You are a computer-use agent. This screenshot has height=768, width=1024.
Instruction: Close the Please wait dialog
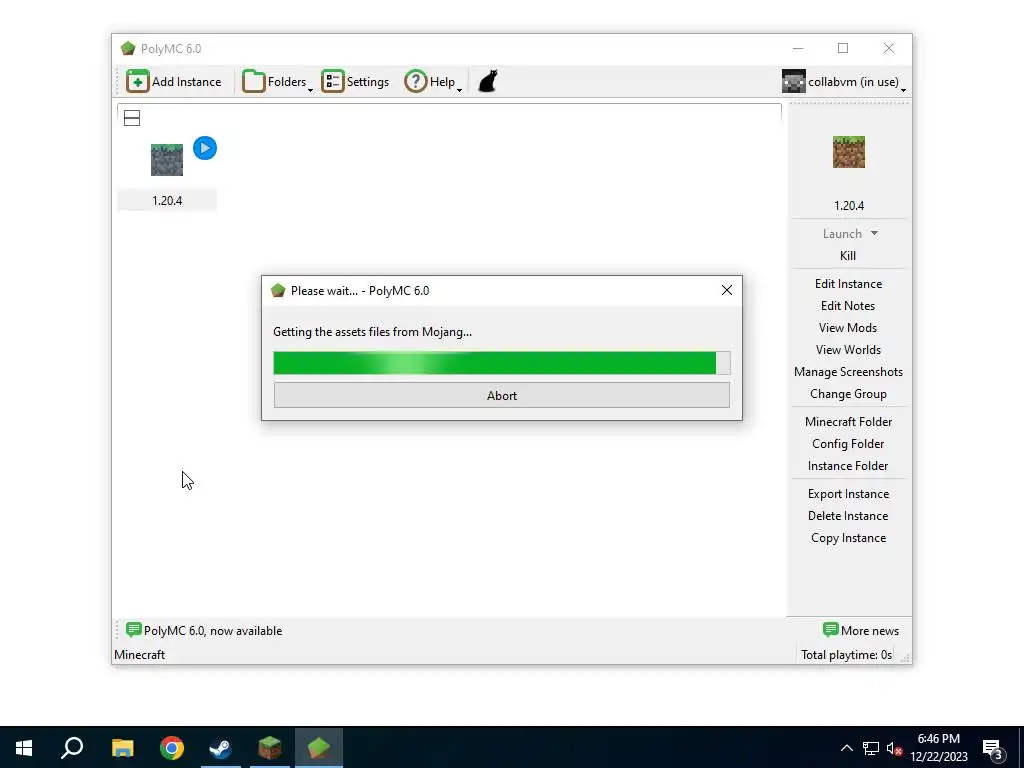click(x=726, y=291)
